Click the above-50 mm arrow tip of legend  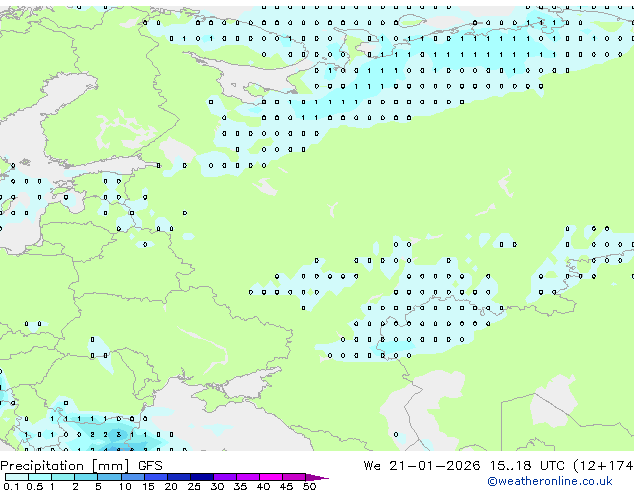click(x=317, y=477)
